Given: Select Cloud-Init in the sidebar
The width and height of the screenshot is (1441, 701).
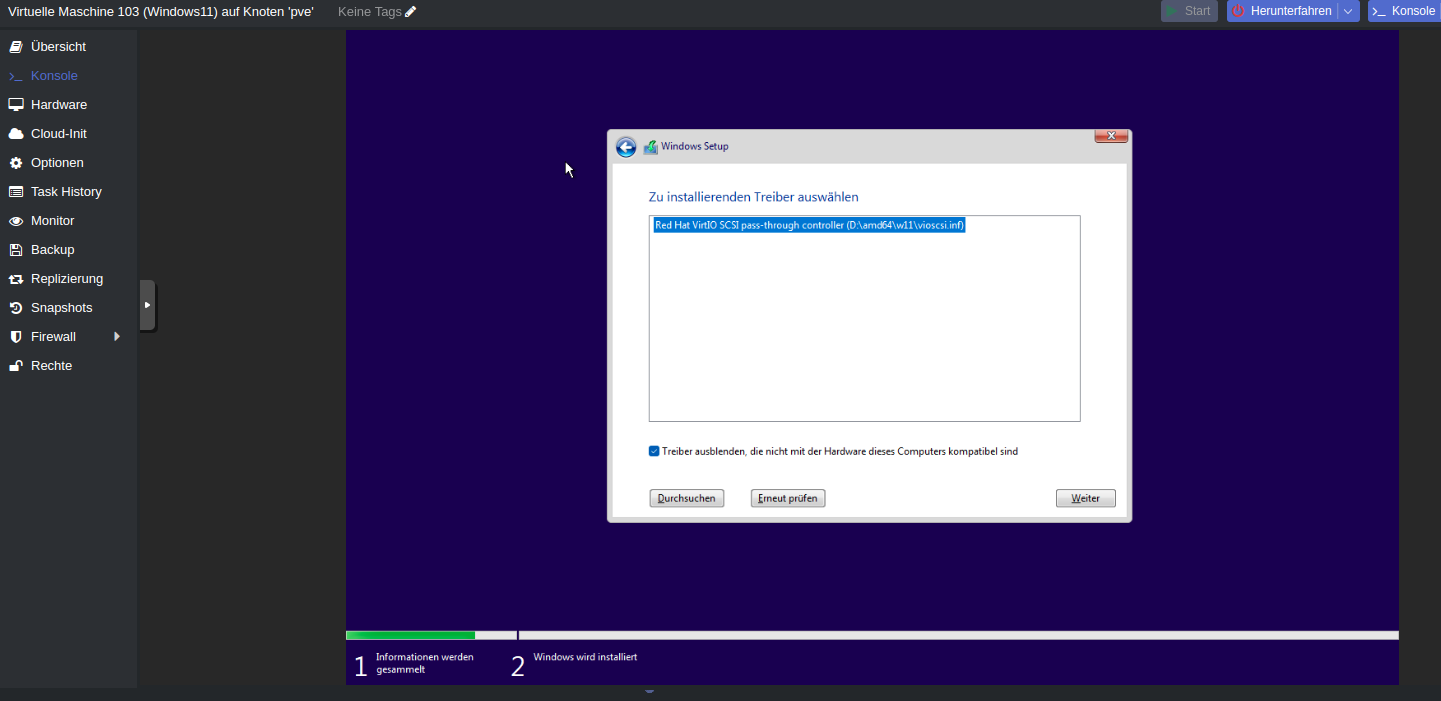Looking at the screenshot, I should (58, 134).
